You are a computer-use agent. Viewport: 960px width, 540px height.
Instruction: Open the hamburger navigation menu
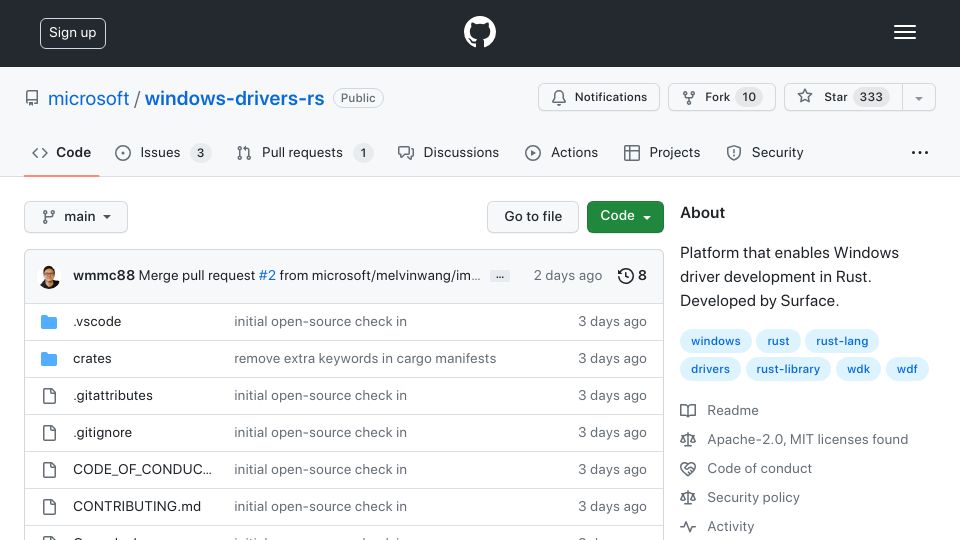click(904, 32)
